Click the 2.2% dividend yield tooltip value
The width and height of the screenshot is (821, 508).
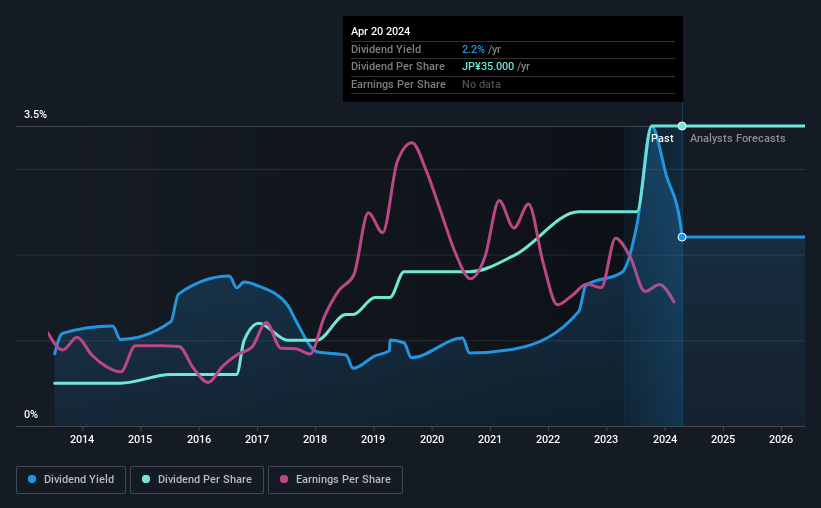pos(473,49)
